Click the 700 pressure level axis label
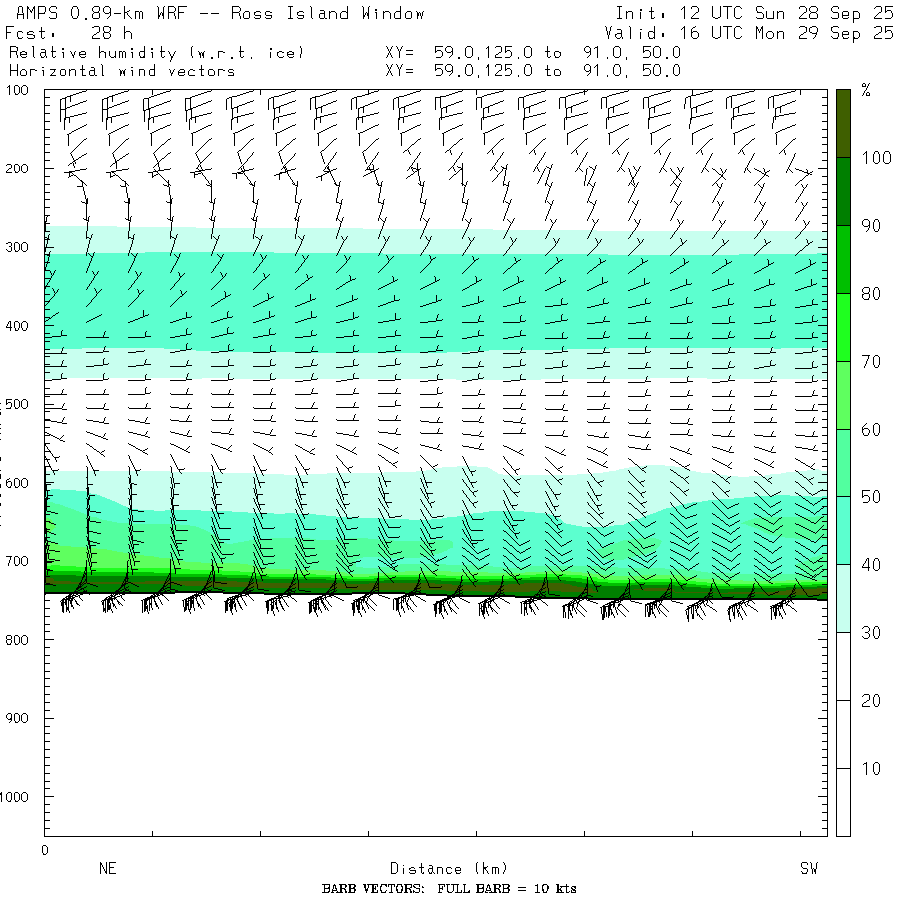Image resolution: width=900 pixels, height=900 pixels. pos(17,561)
